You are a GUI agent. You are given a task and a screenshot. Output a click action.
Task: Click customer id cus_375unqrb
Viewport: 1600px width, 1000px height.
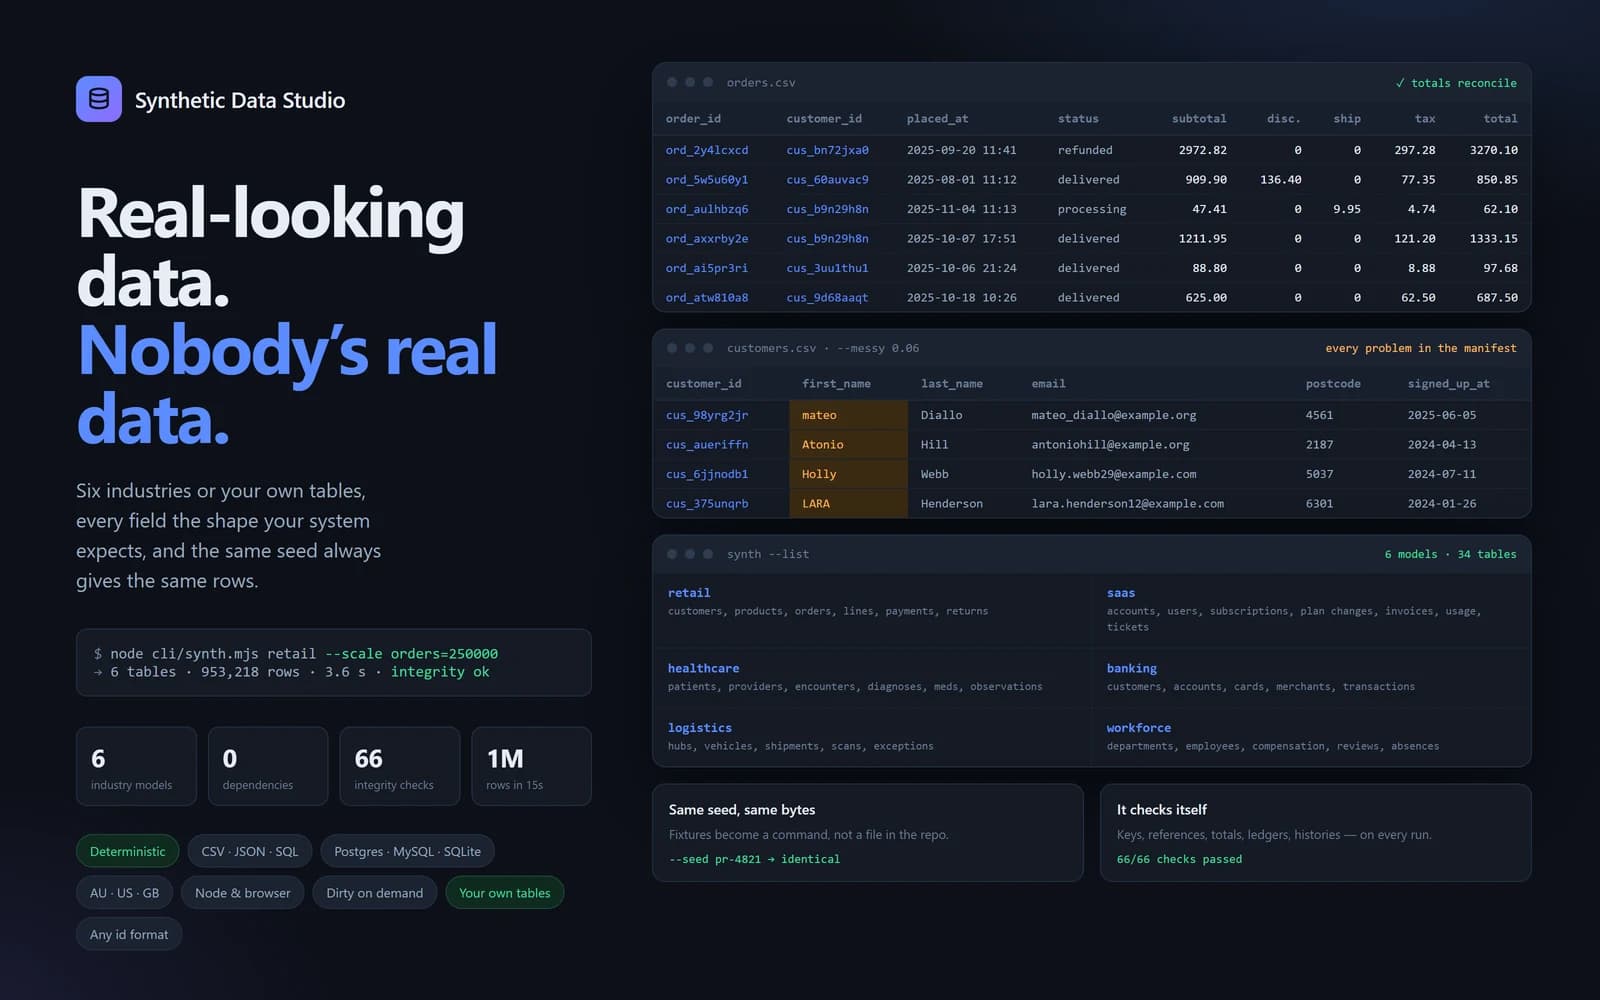707,504
